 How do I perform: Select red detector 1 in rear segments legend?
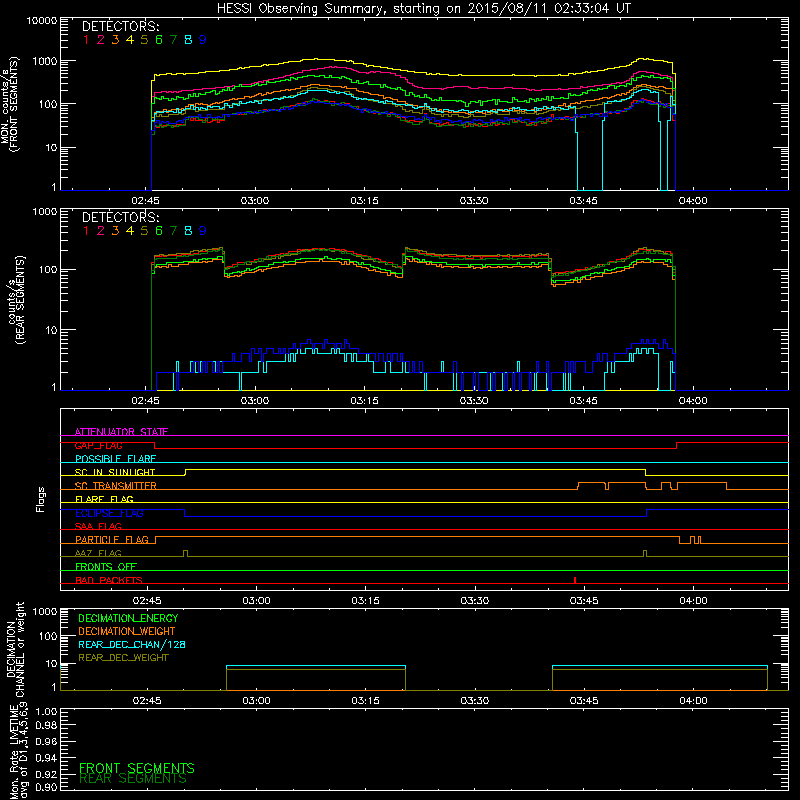[86, 231]
